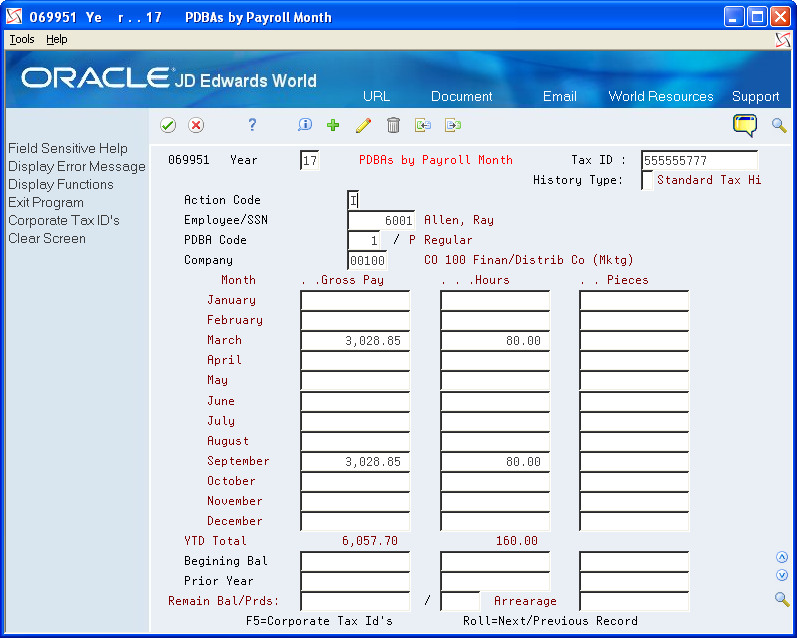Viewport: 797px width, 638px height.
Task: Click the URL banner link
Action: (x=377, y=96)
